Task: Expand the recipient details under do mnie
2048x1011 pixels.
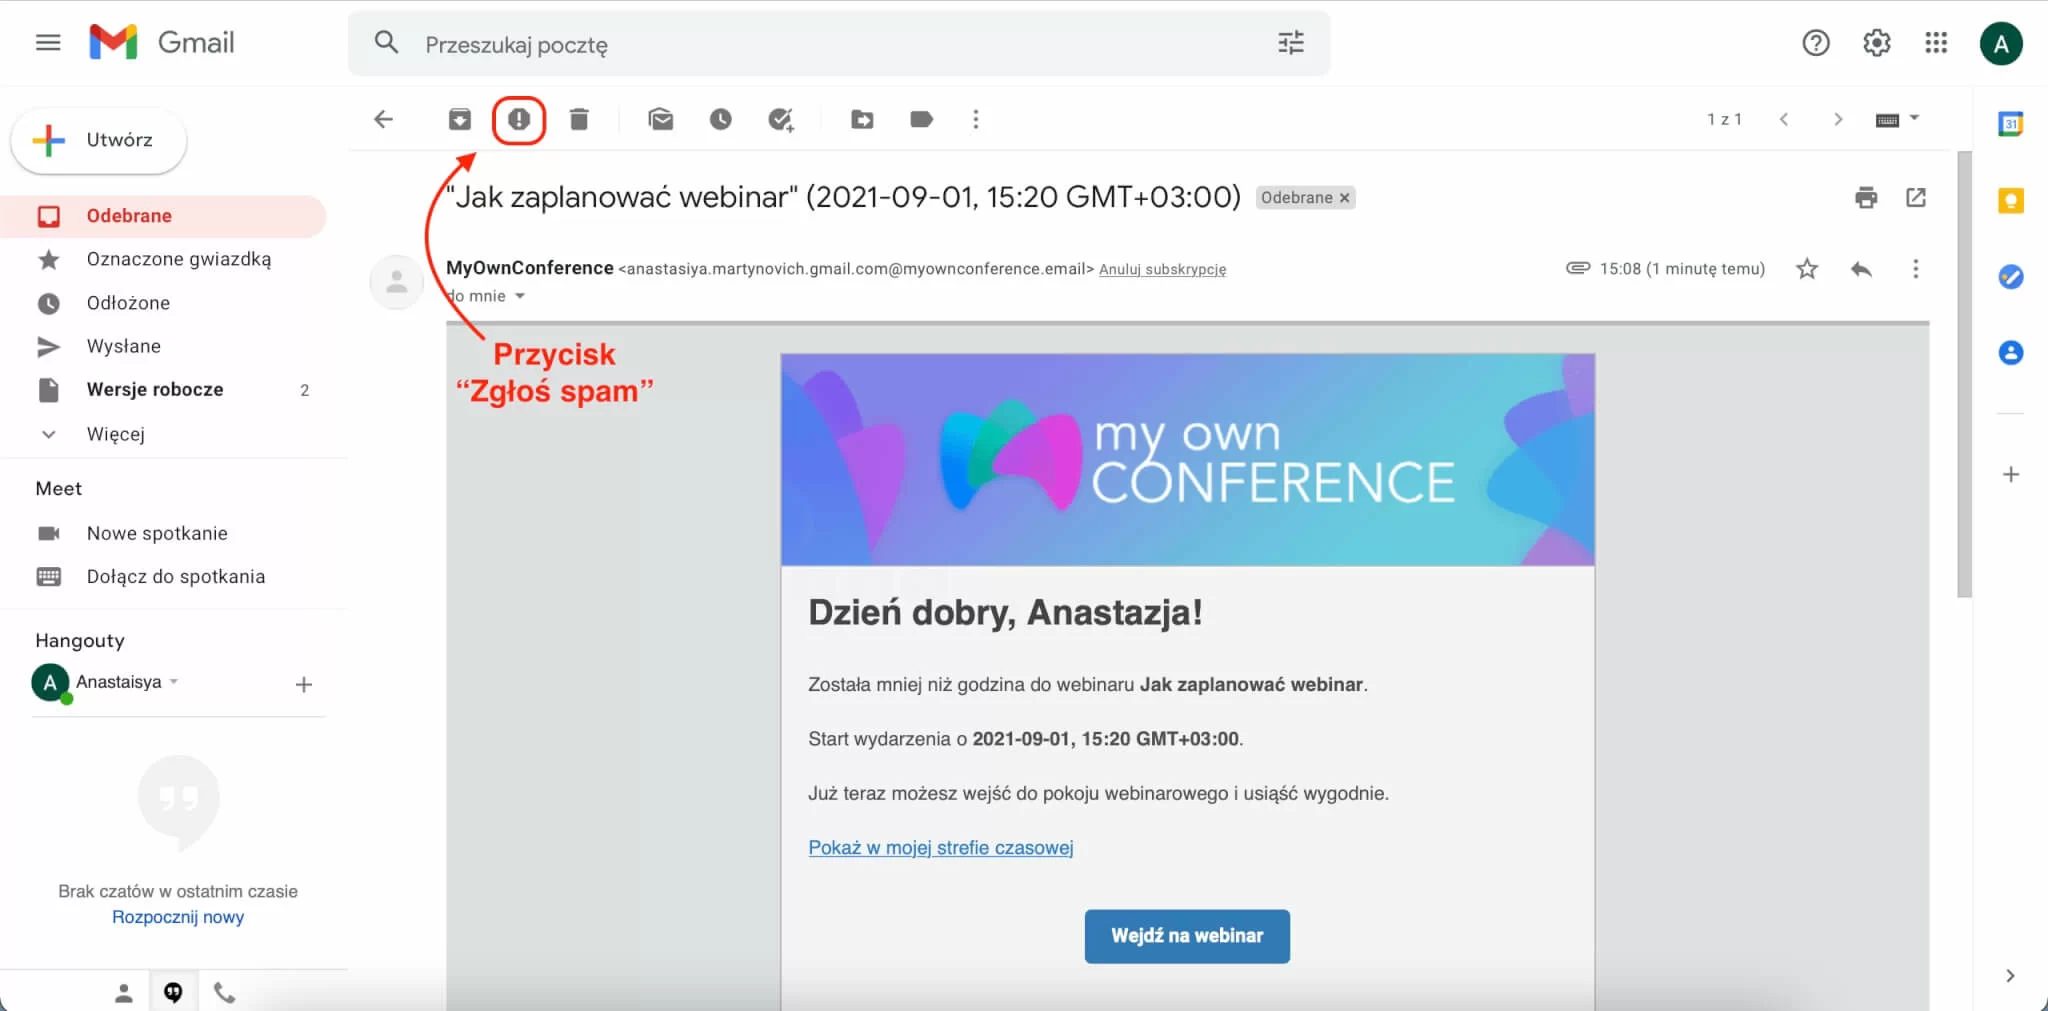Action: 520,295
